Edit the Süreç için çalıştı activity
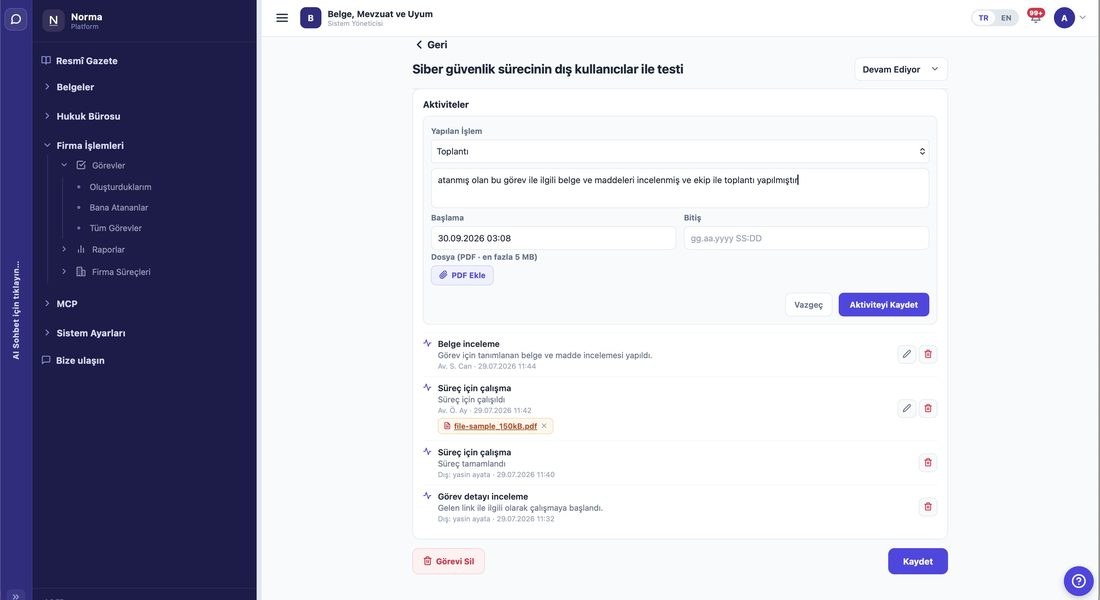Image resolution: width=1100 pixels, height=600 pixels. (906, 408)
